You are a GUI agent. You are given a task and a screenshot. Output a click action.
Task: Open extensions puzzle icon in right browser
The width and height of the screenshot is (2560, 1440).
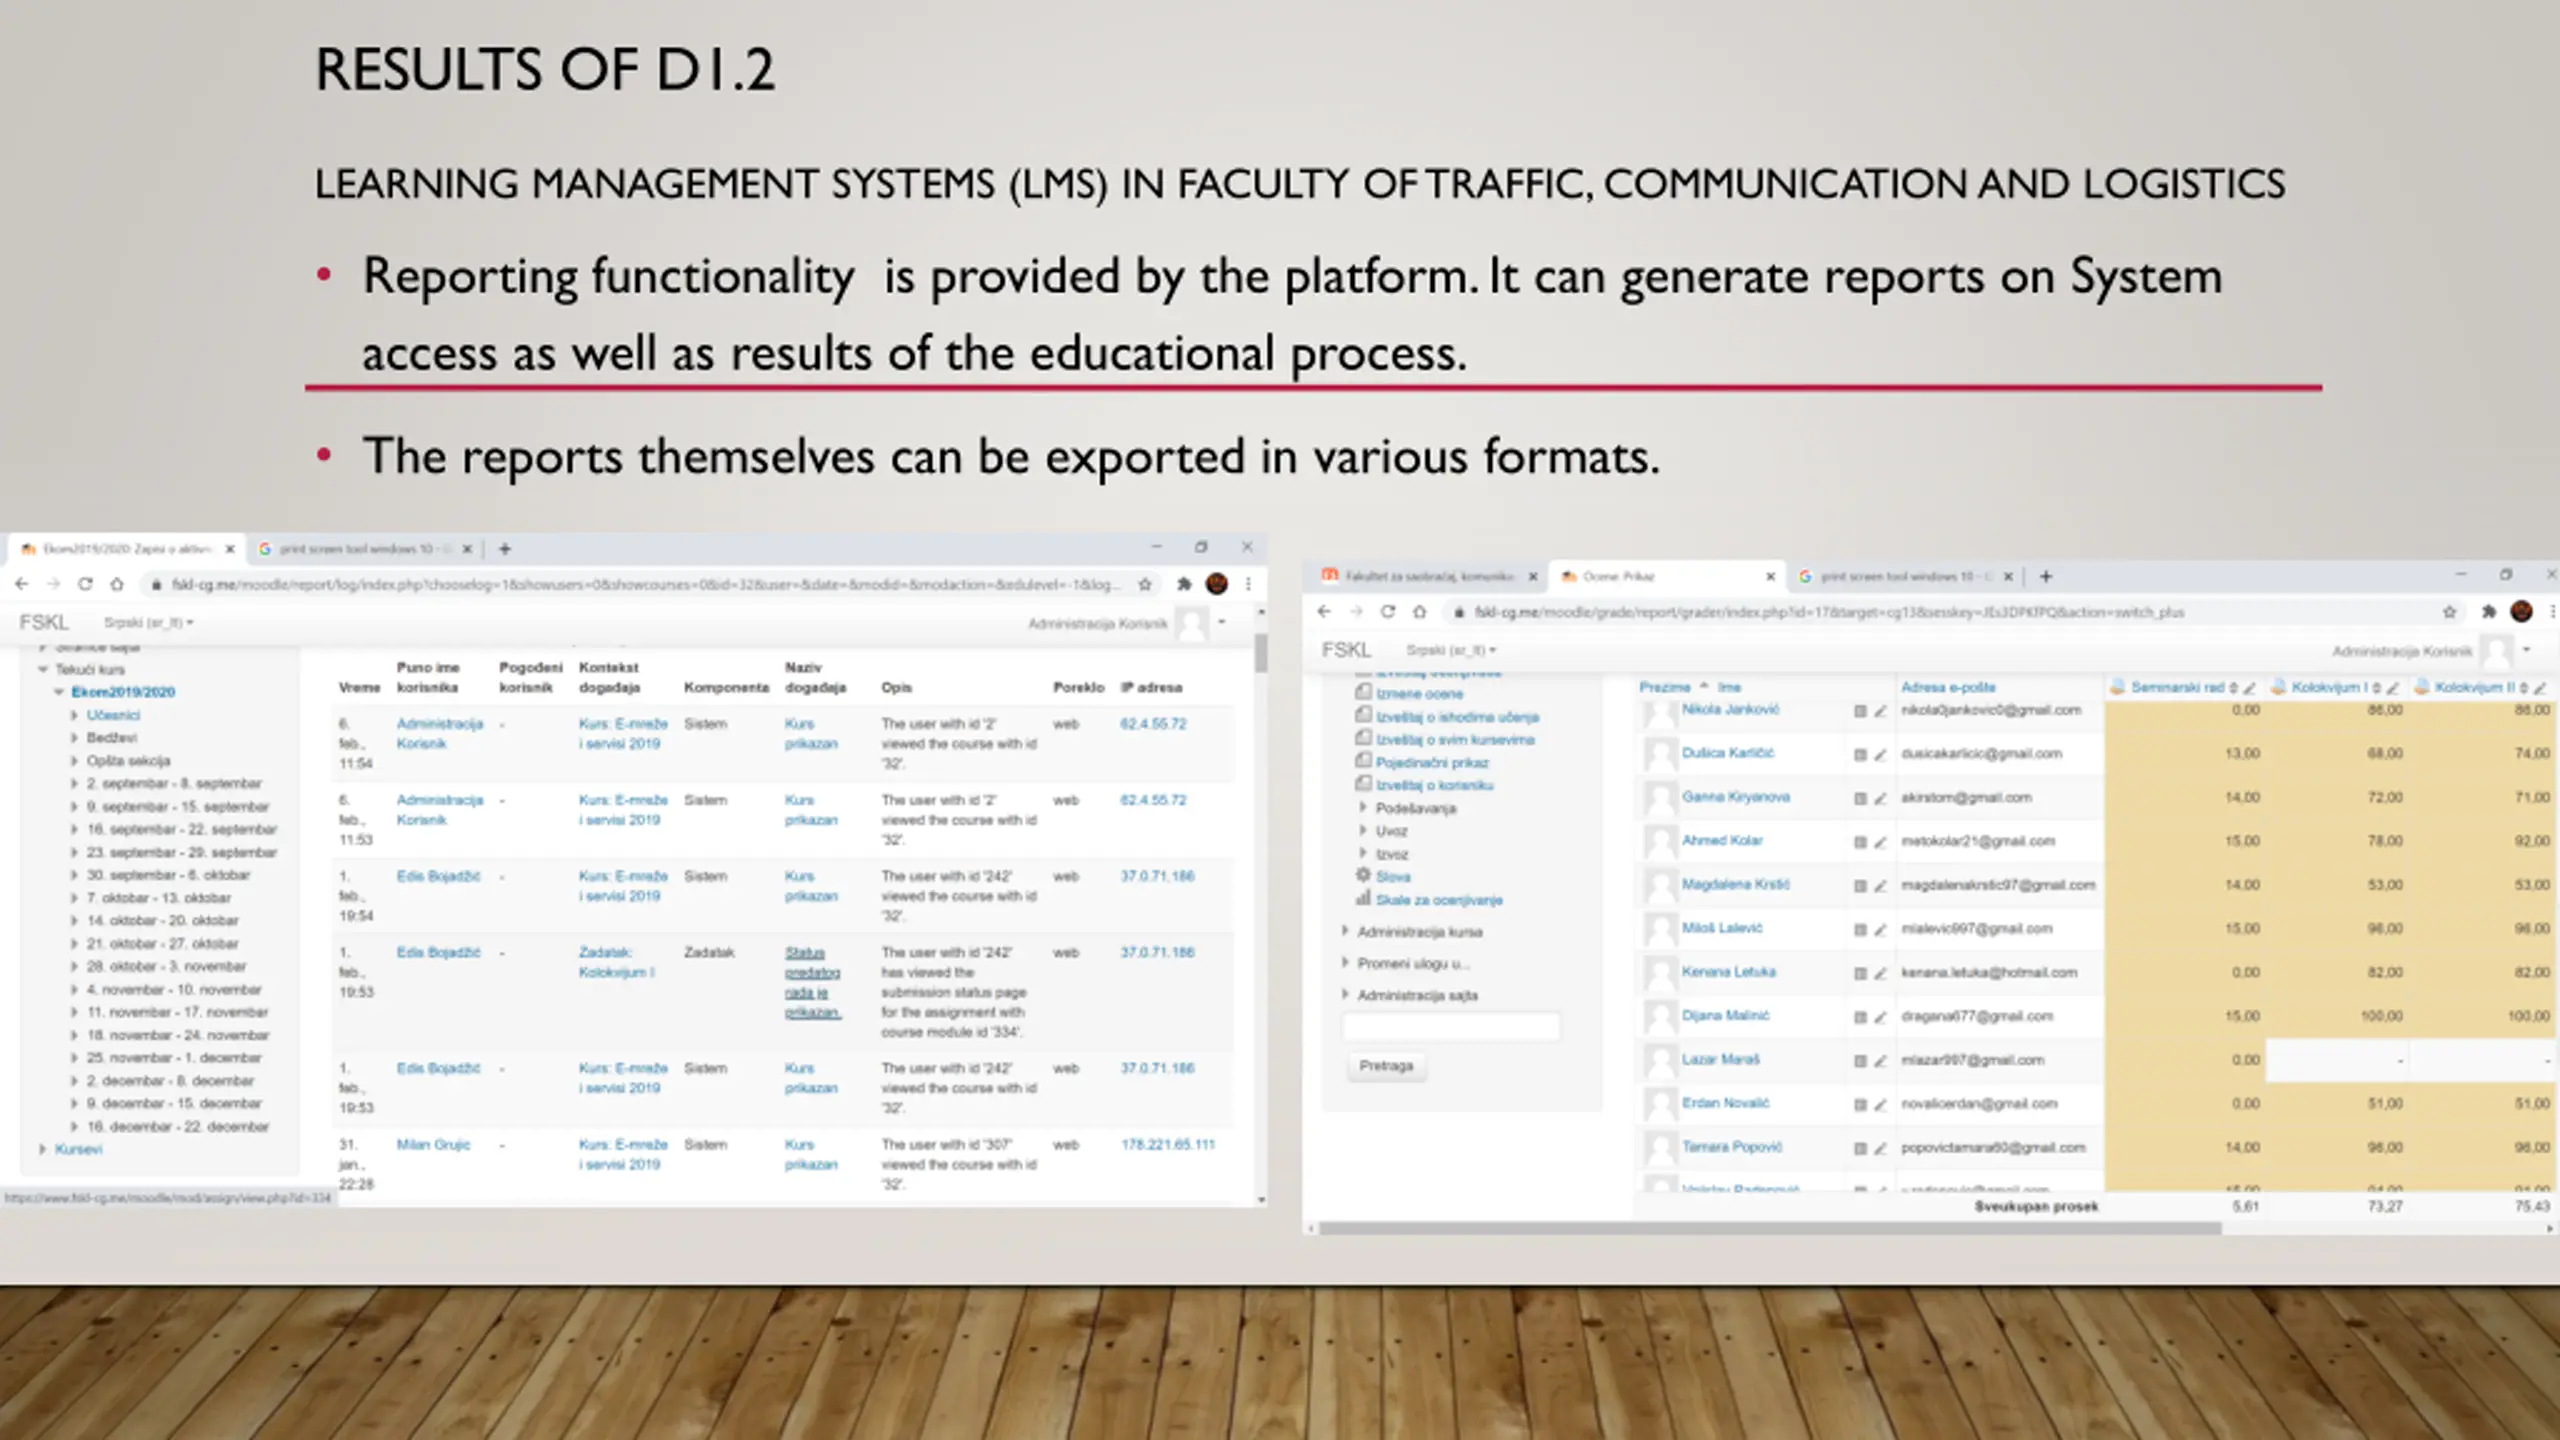[x=2489, y=612]
